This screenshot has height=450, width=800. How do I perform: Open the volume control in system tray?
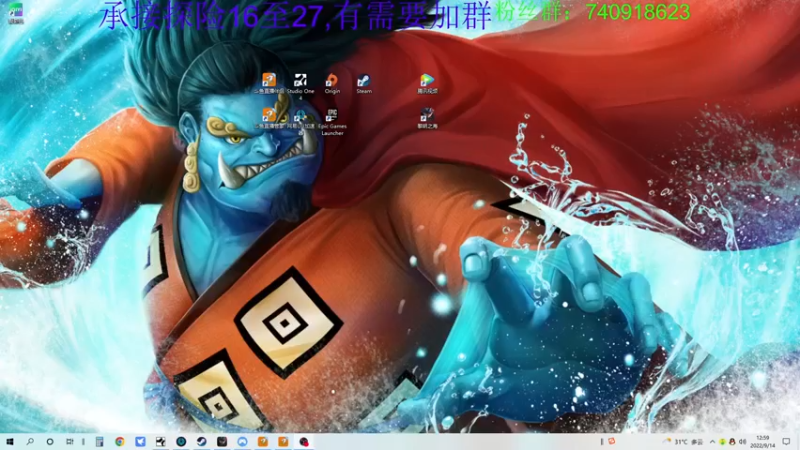(x=742, y=441)
